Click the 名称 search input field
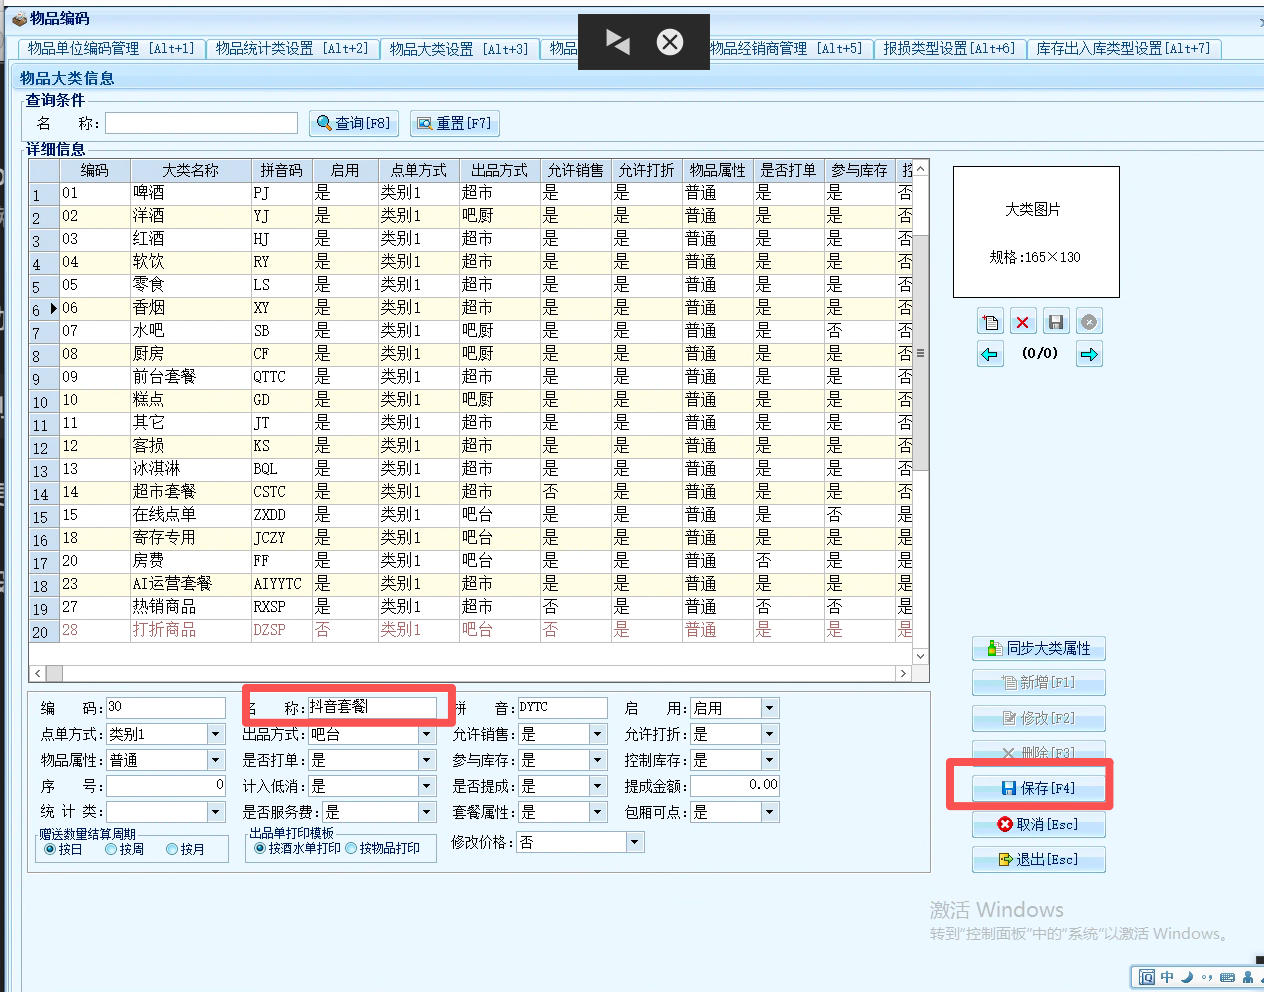Image resolution: width=1264 pixels, height=992 pixels. pos(201,123)
